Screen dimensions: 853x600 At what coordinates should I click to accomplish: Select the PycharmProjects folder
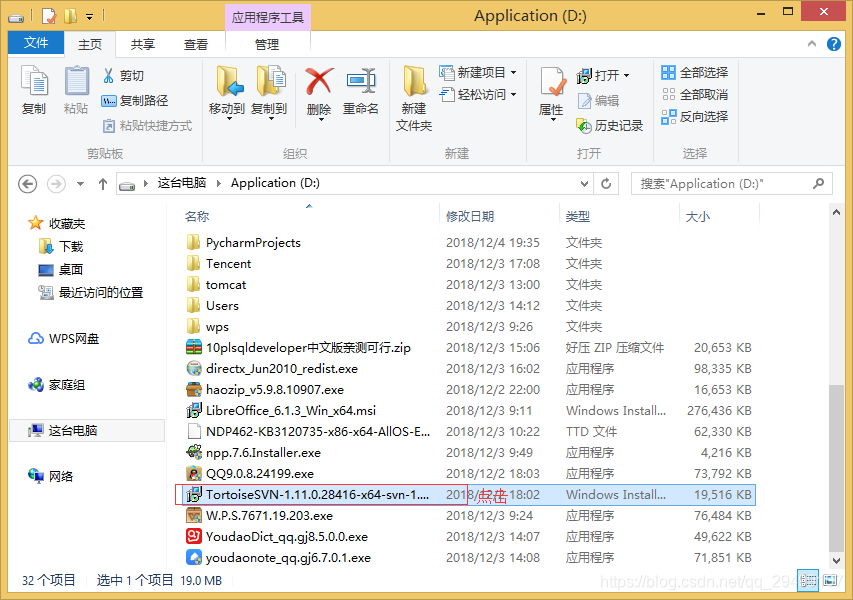pos(253,243)
